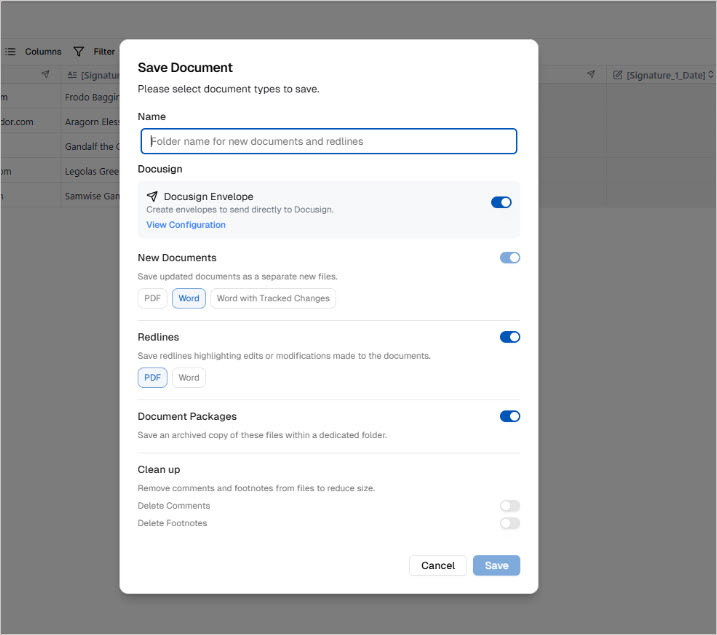The height and width of the screenshot is (635, 717).
Task: Click the Columns list icon in background toolbar
Action: [10, 52]
